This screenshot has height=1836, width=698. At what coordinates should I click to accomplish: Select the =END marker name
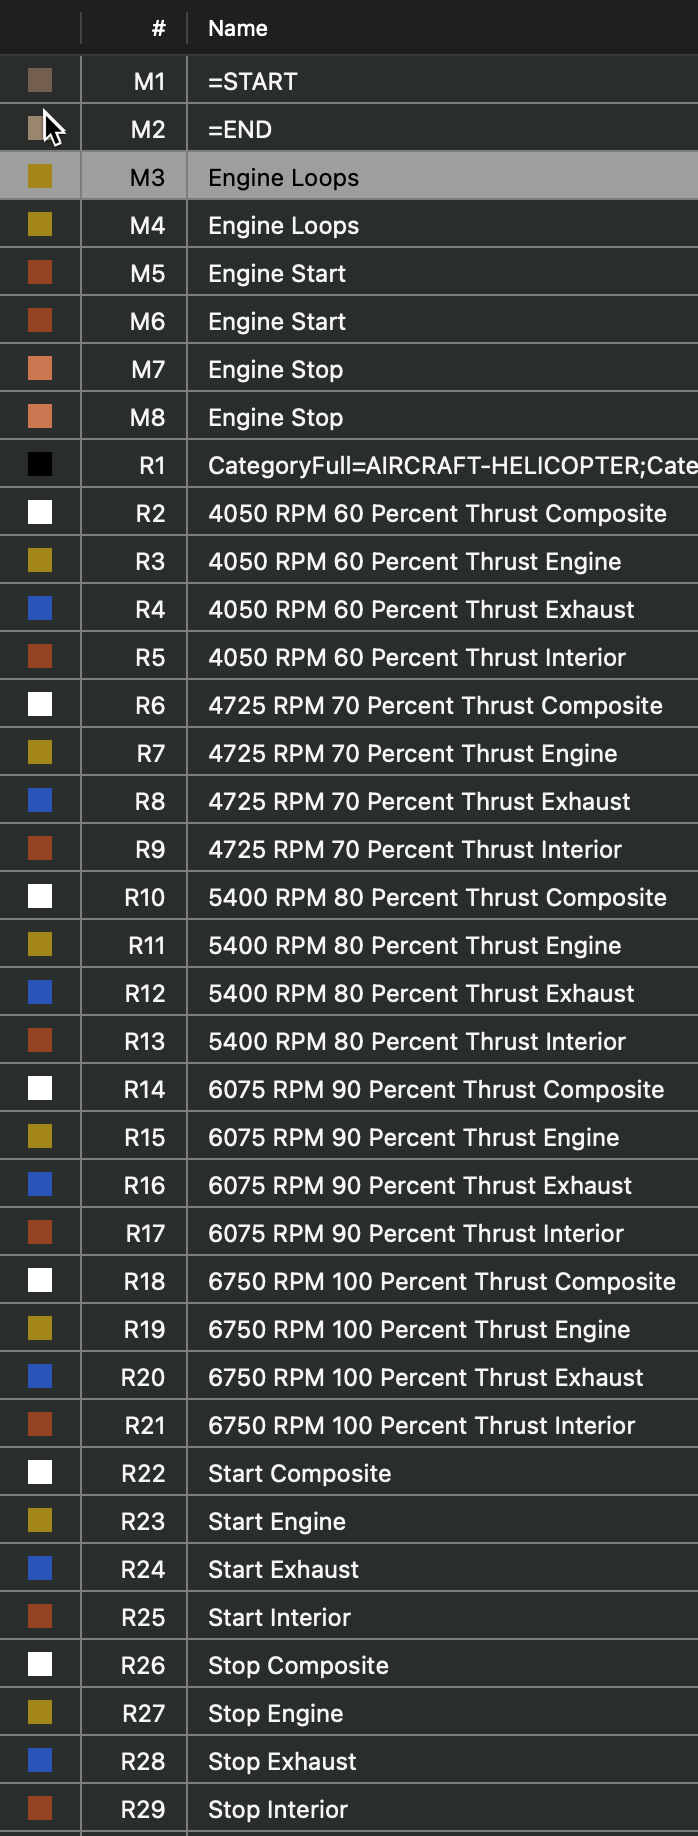point(240,130)
